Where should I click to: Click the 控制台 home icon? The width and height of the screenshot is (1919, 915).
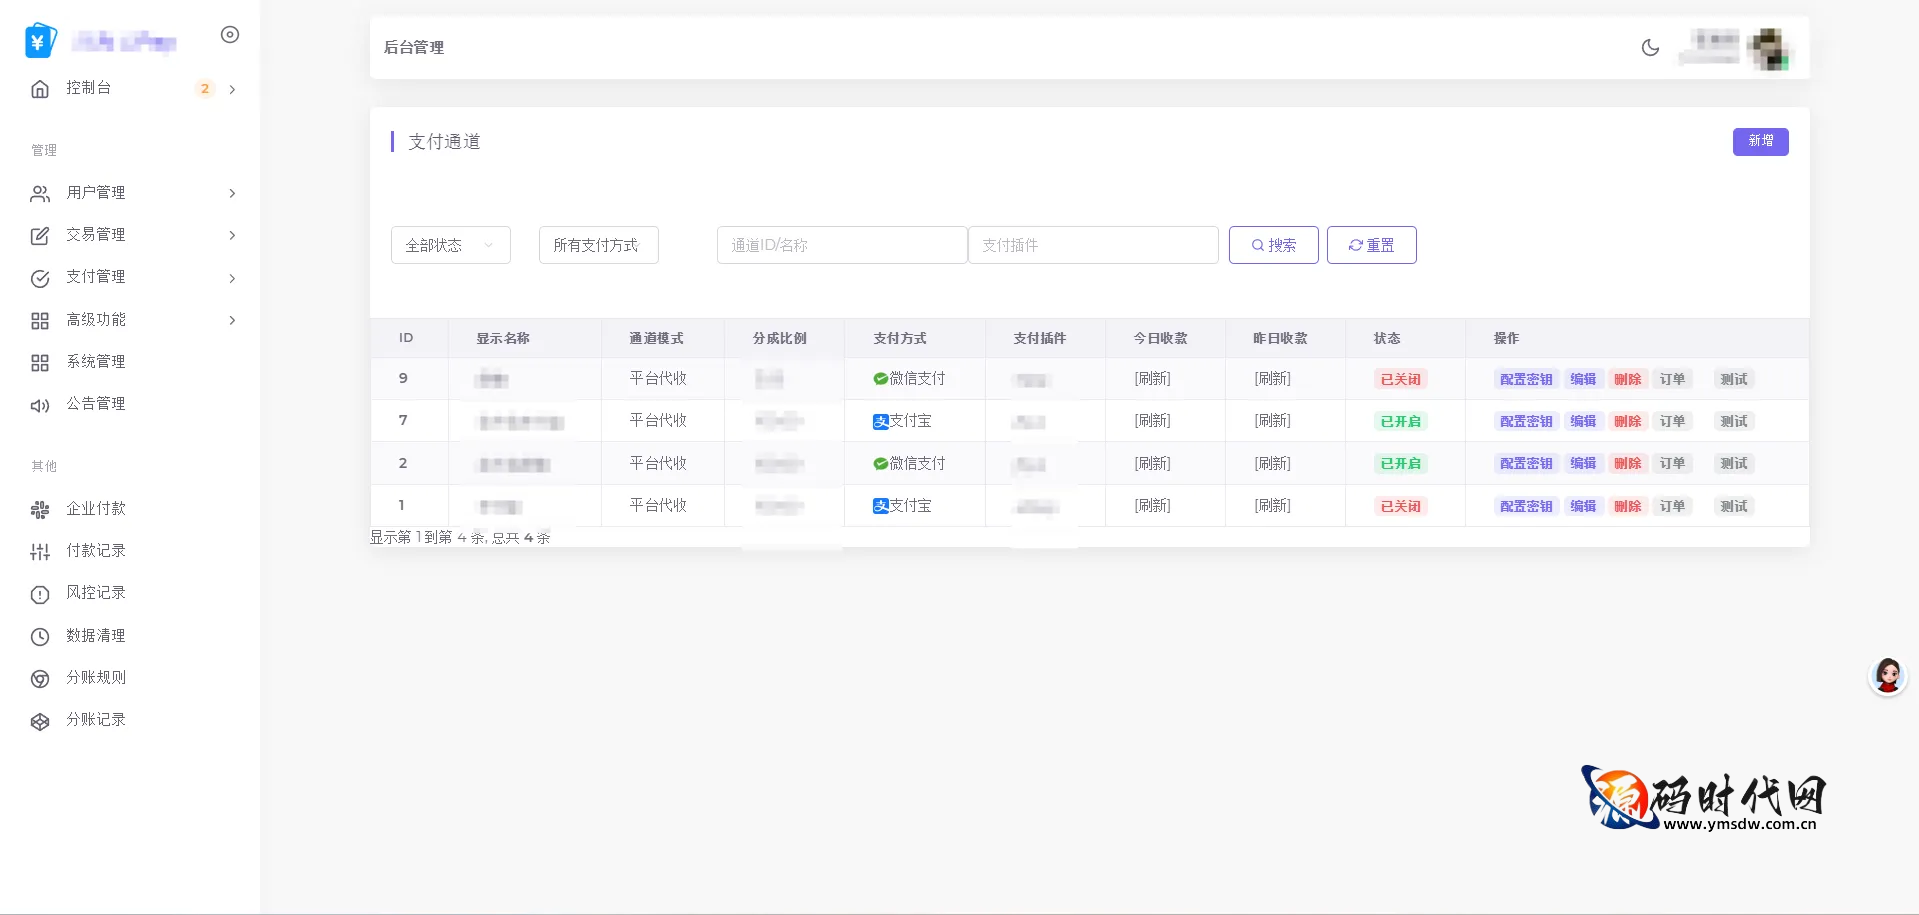click(x=40, y=89)
